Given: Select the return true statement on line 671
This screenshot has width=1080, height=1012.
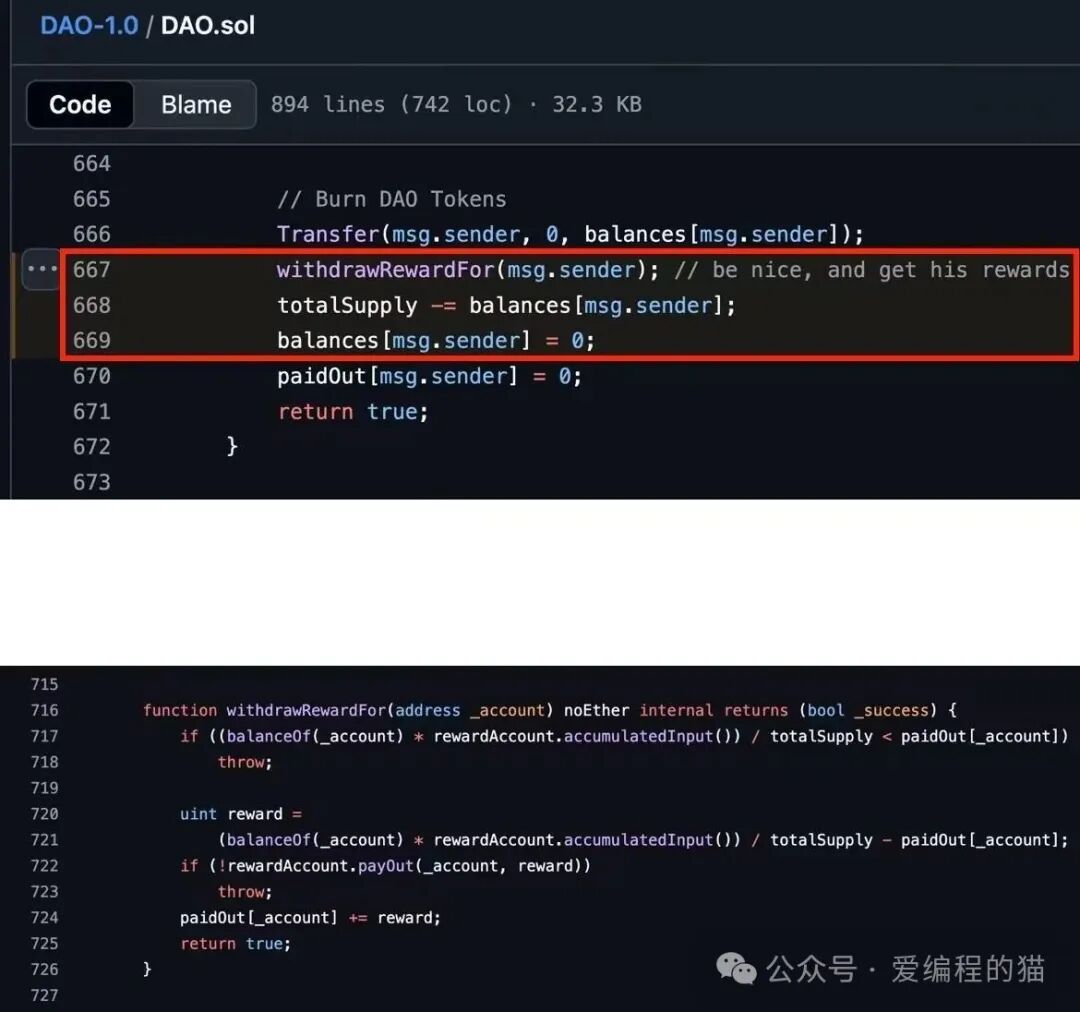Looking at the screenshot, I should click(352, 411).
